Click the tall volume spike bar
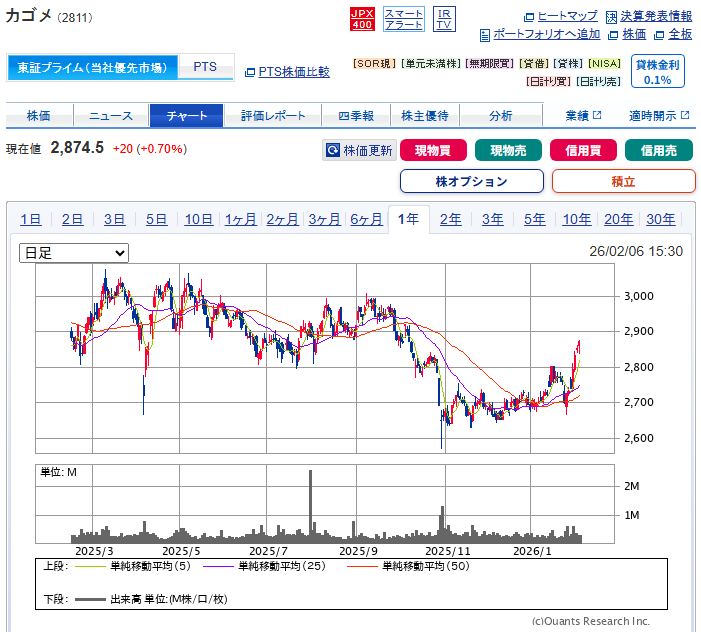The image size is (701, 632). 311,506
